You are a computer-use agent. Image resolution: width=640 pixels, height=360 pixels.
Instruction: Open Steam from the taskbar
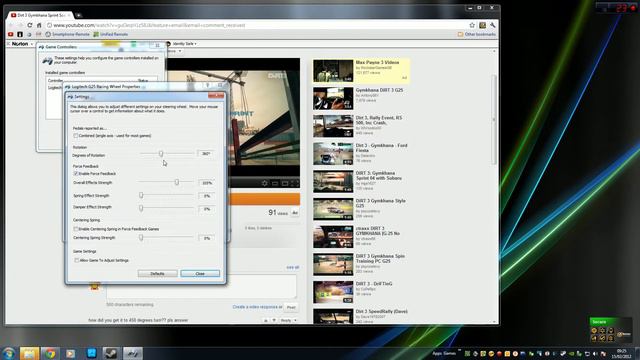coord(111,353)
